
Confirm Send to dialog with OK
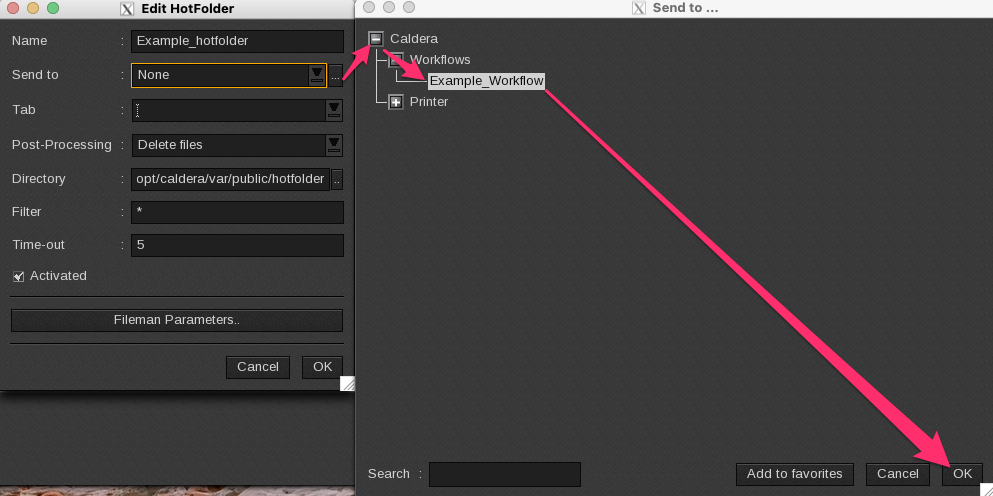tap(962, 474)
